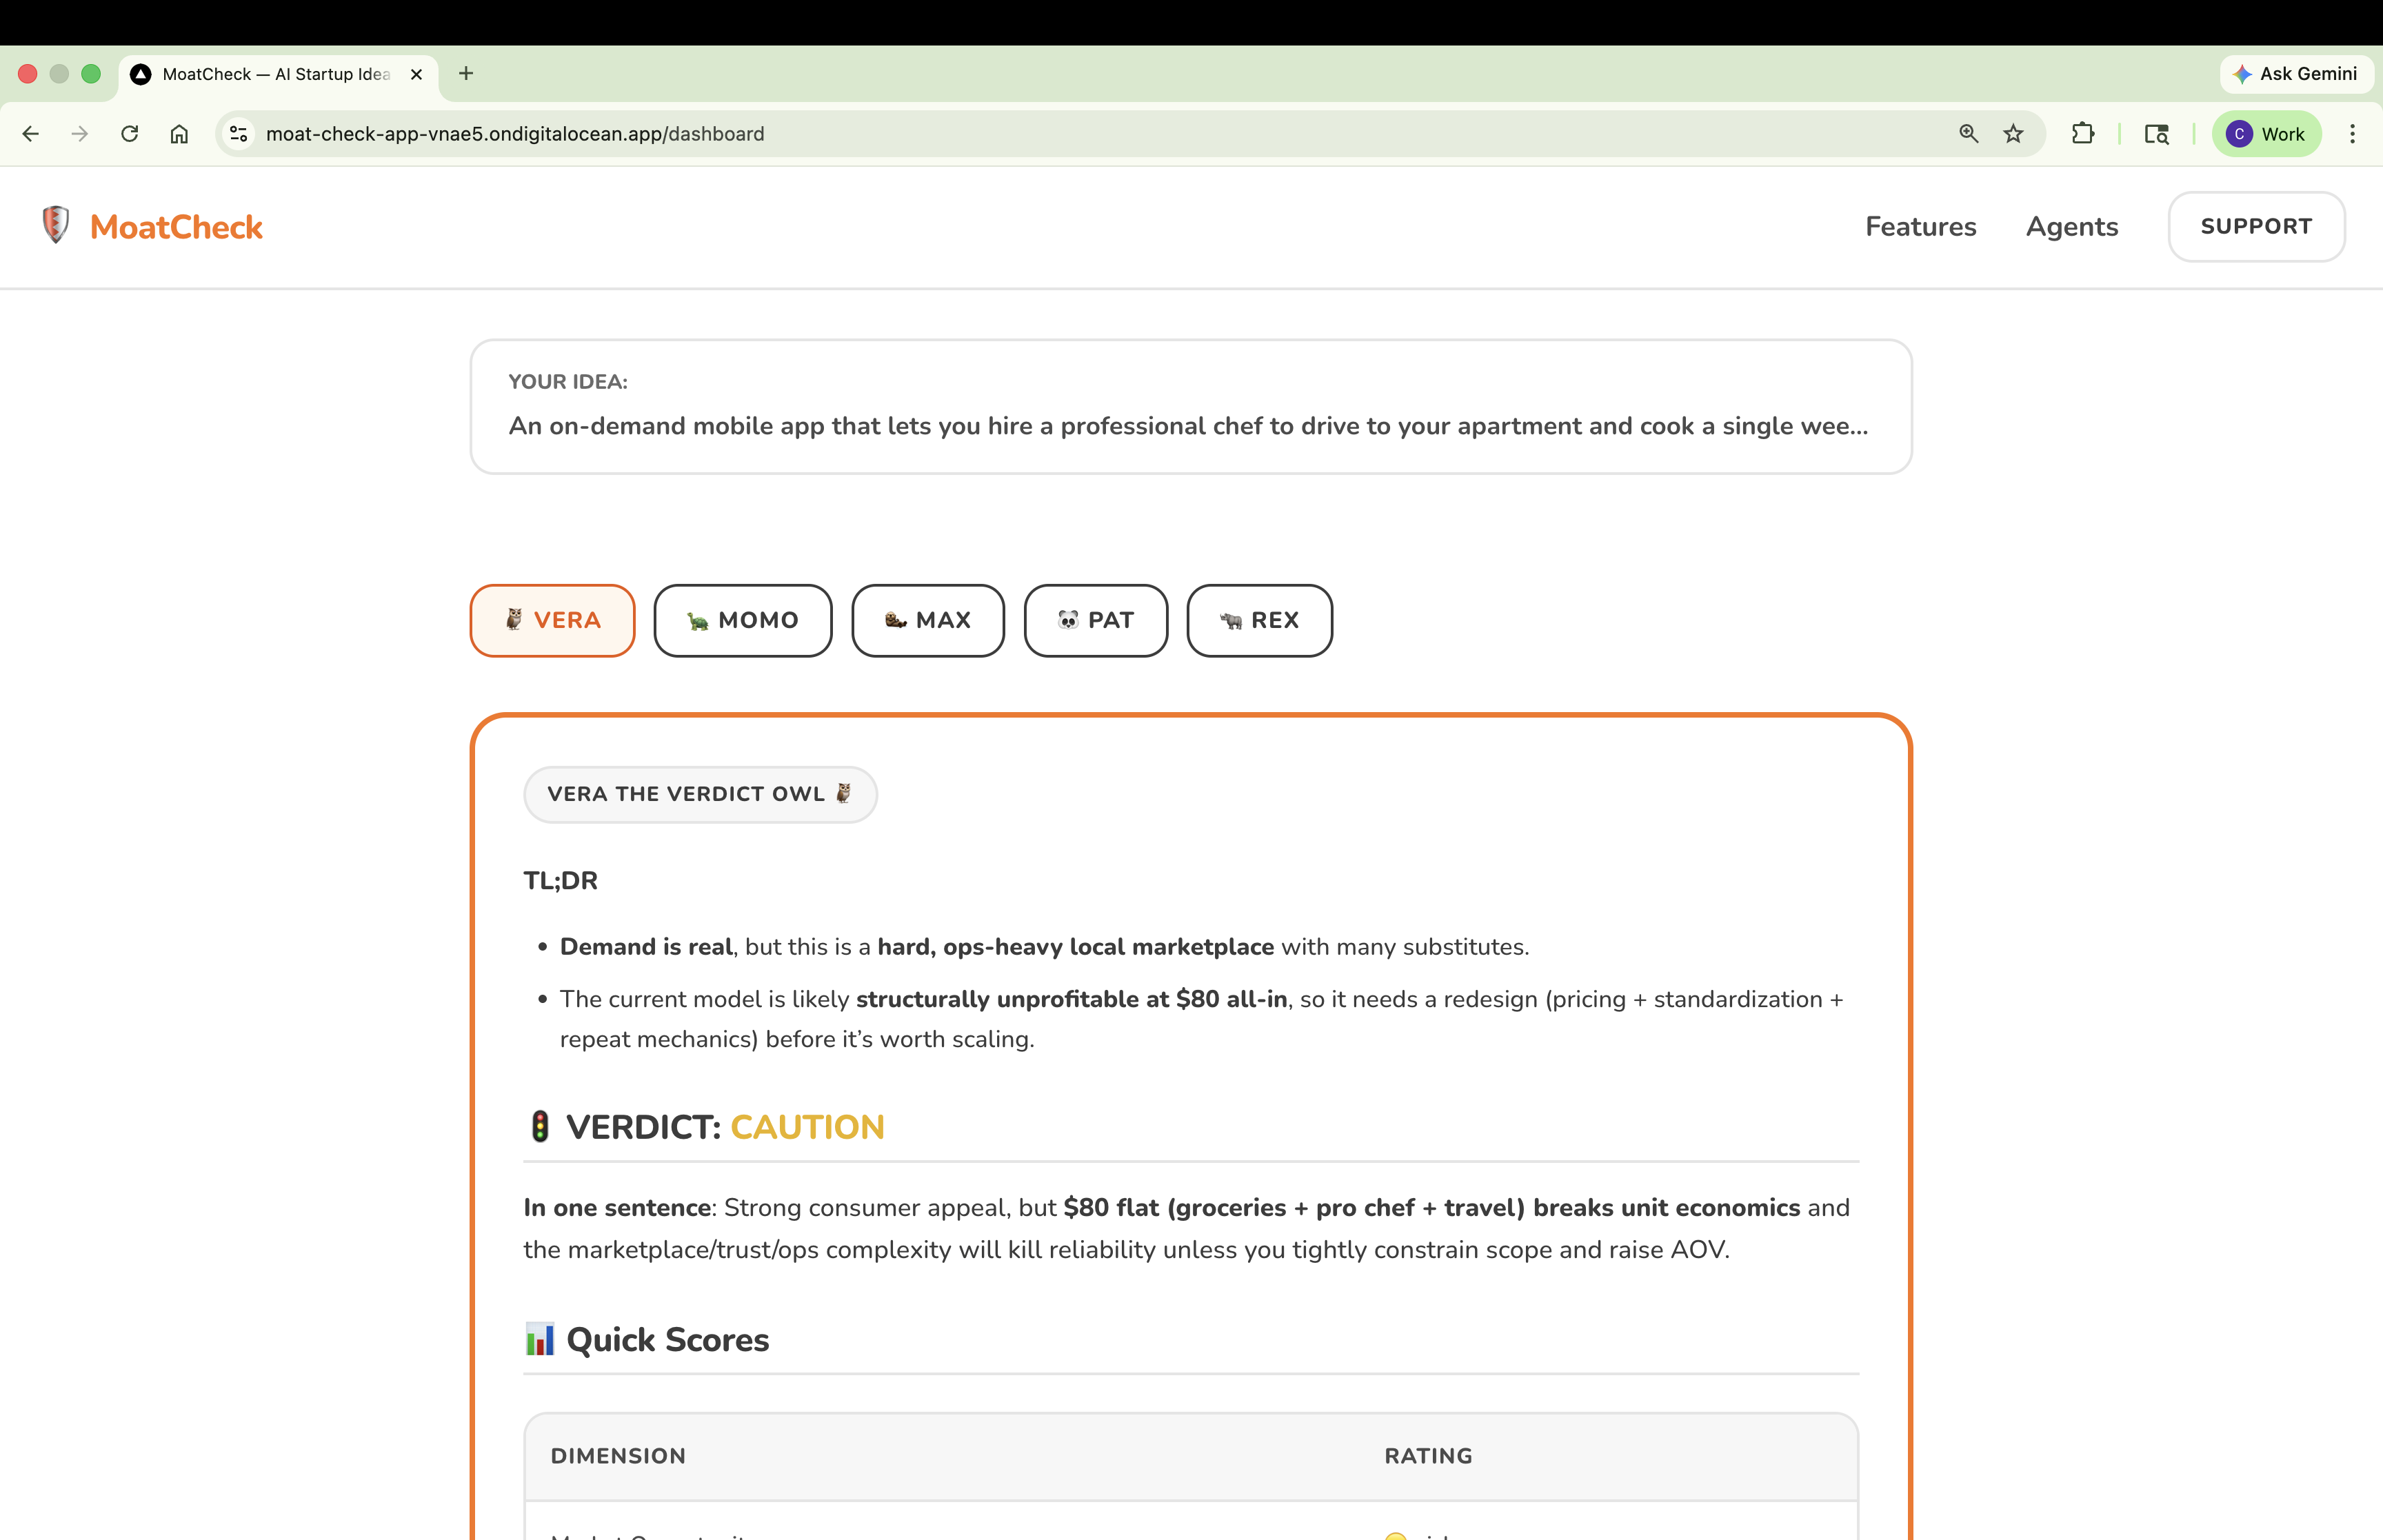Go to browser home icon

(179, 133)
